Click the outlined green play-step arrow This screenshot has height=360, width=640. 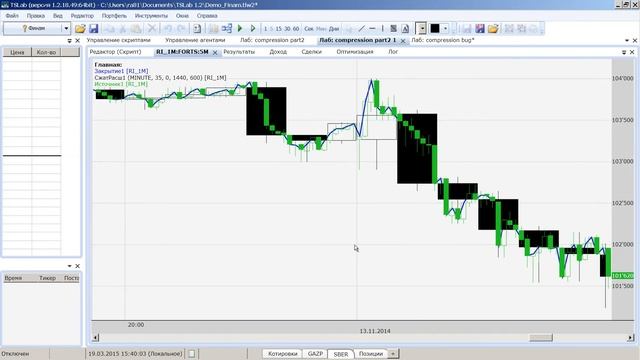click(x=253, y=29)
